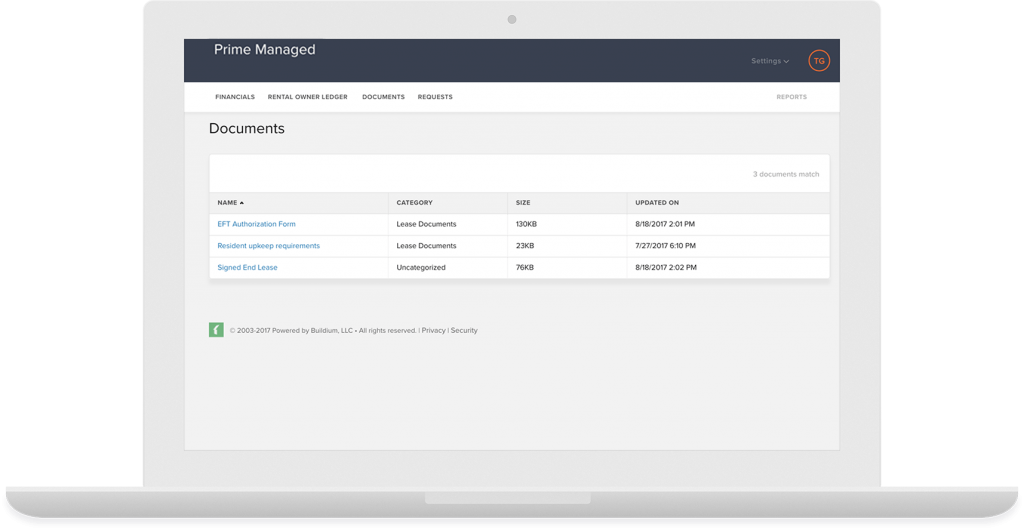This screenshot has width=1024, height=530.
Task: Sort by the CATEGORY column header
Action: 414,203
